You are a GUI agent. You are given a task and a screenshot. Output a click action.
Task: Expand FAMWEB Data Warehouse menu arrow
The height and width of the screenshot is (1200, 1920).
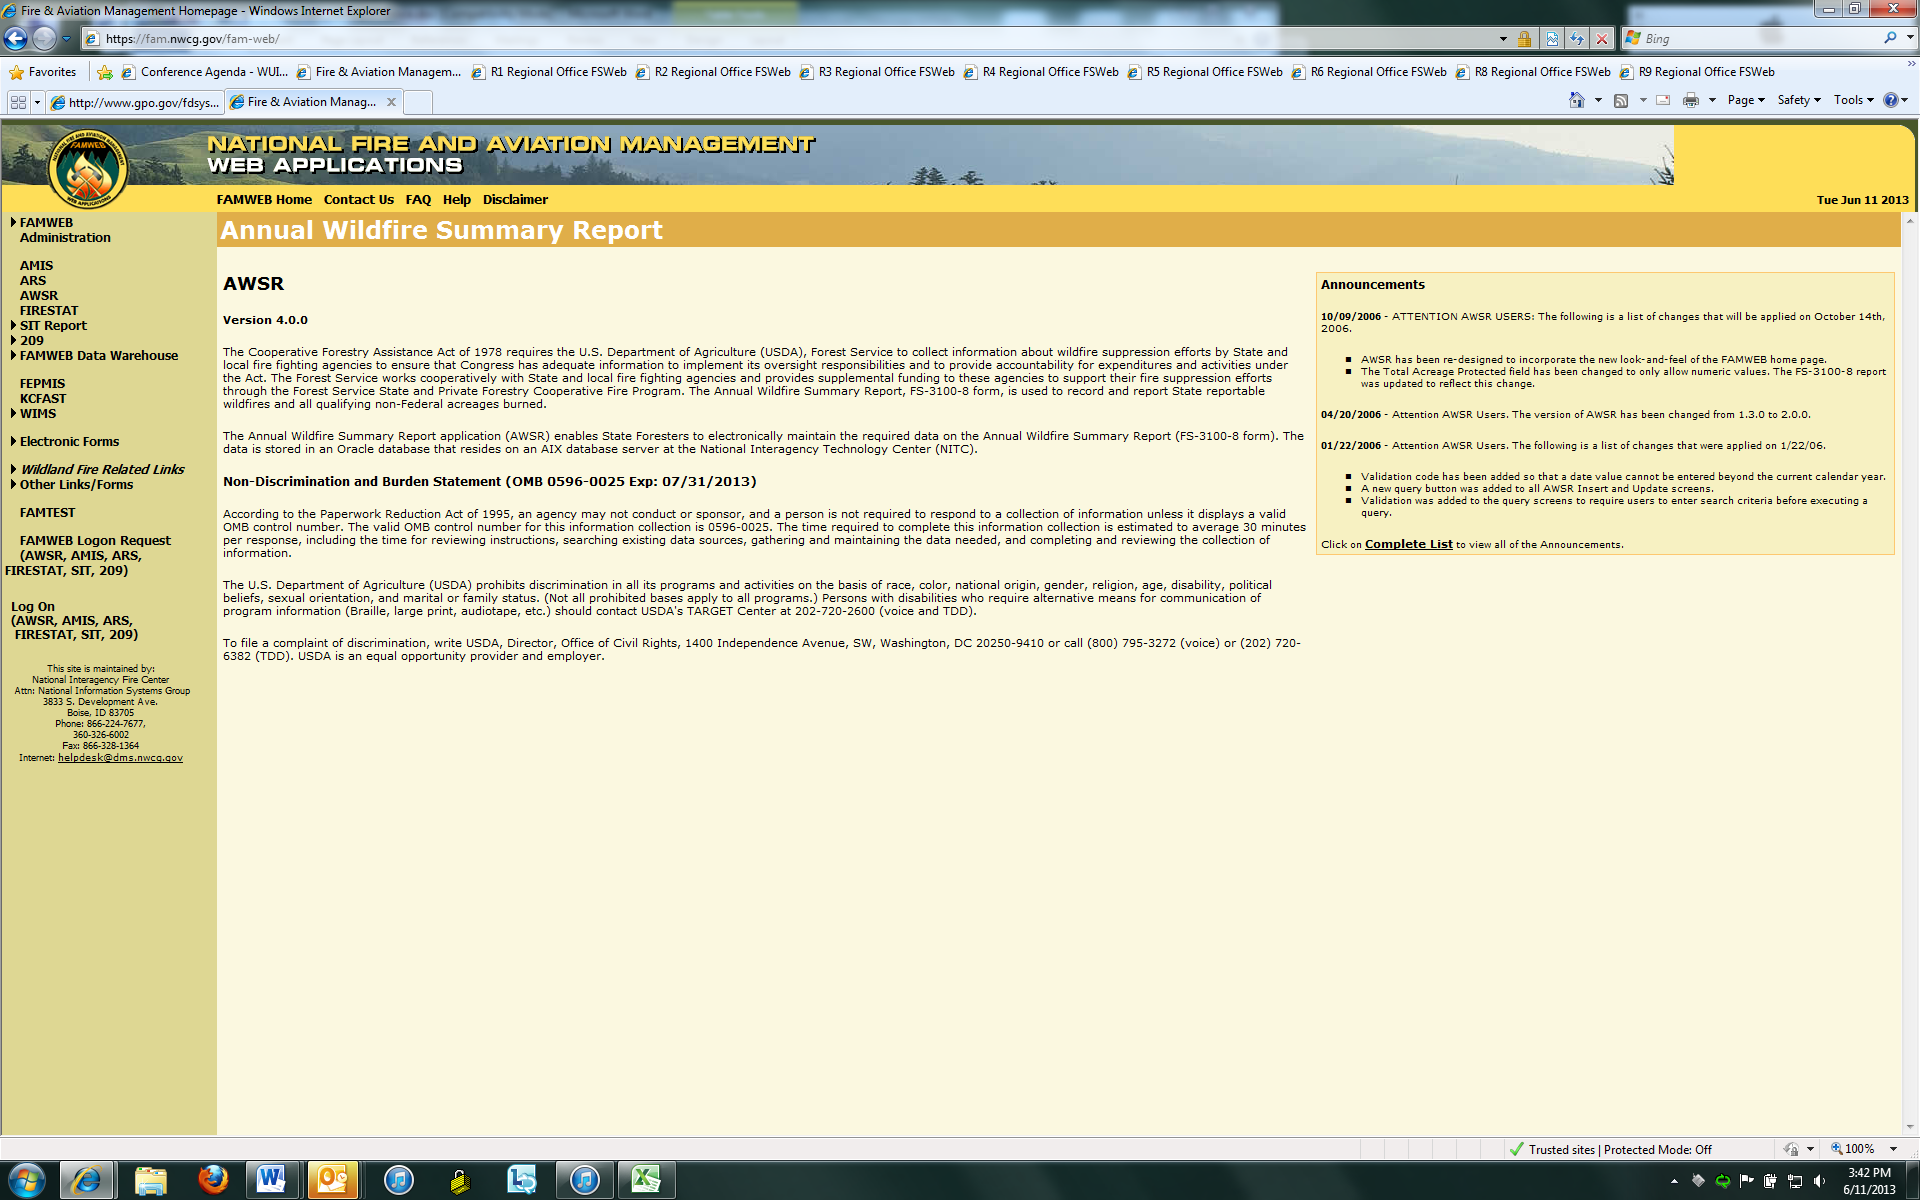click(13, 355)
